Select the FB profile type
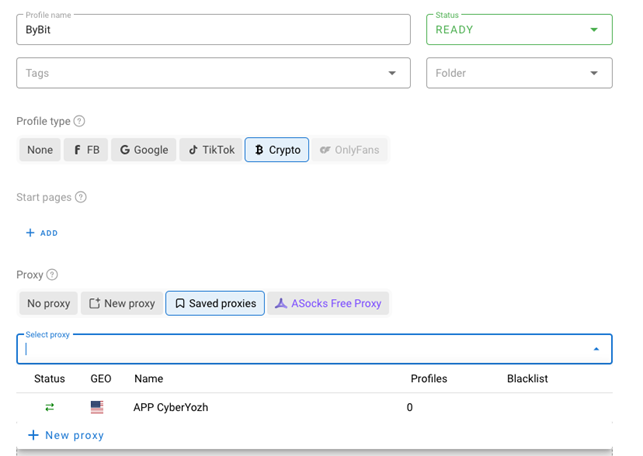 point(85,150)
